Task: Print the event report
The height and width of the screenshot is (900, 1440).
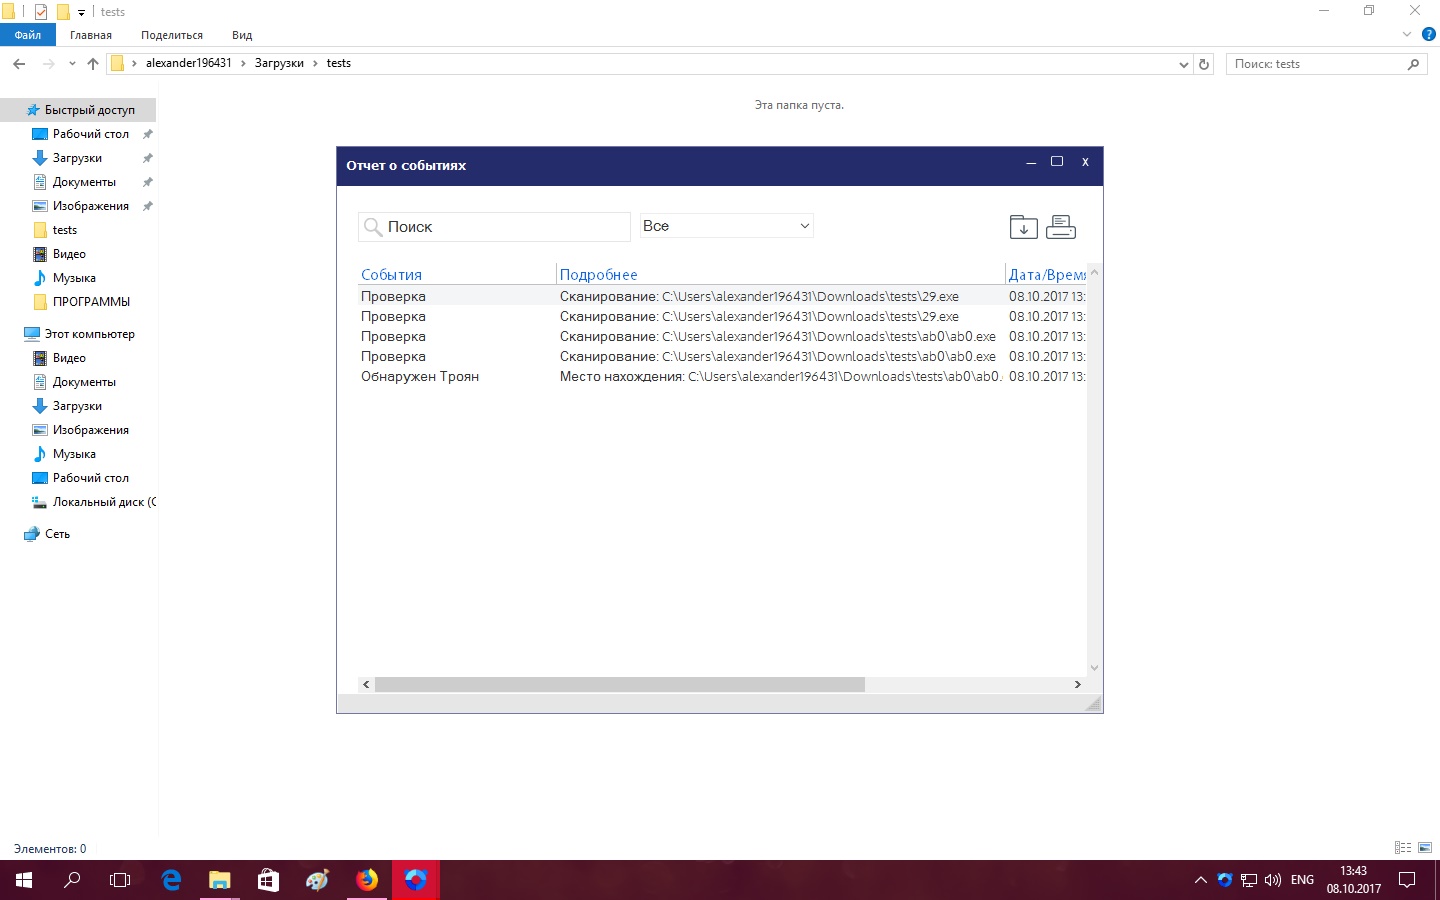Action: 1061,227
